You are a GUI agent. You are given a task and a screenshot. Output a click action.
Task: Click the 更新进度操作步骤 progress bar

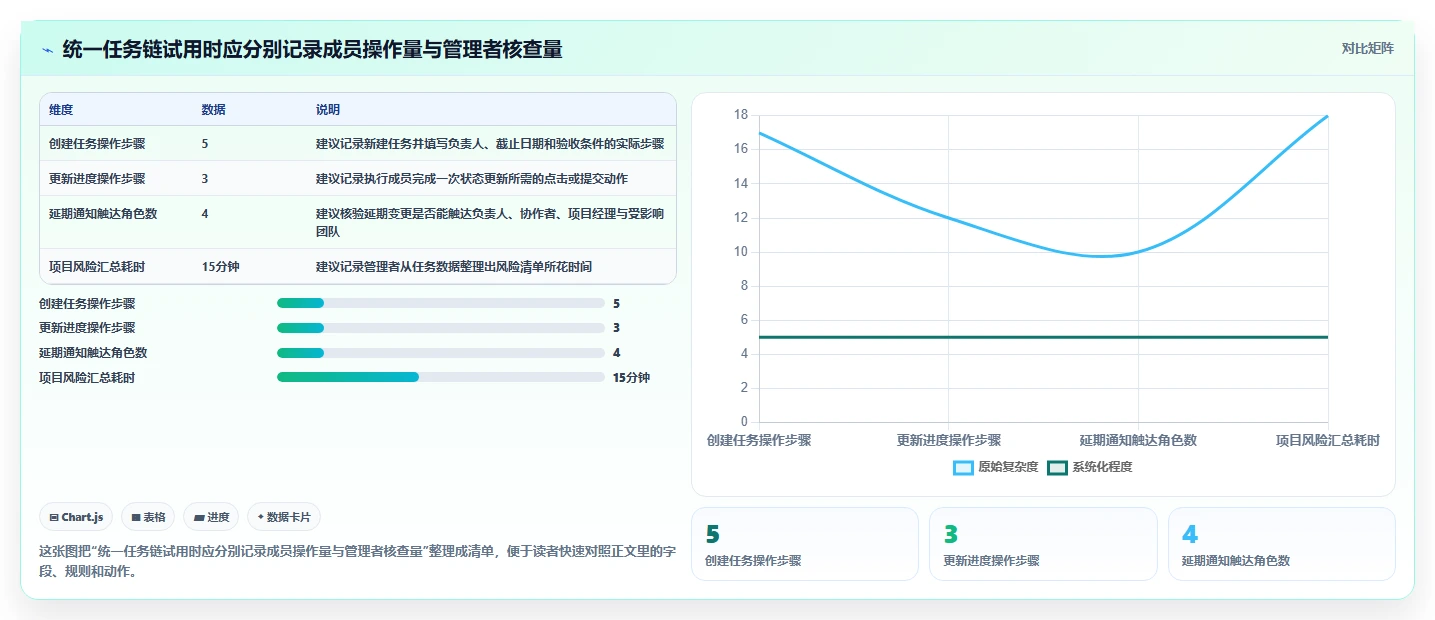point(441,327)
